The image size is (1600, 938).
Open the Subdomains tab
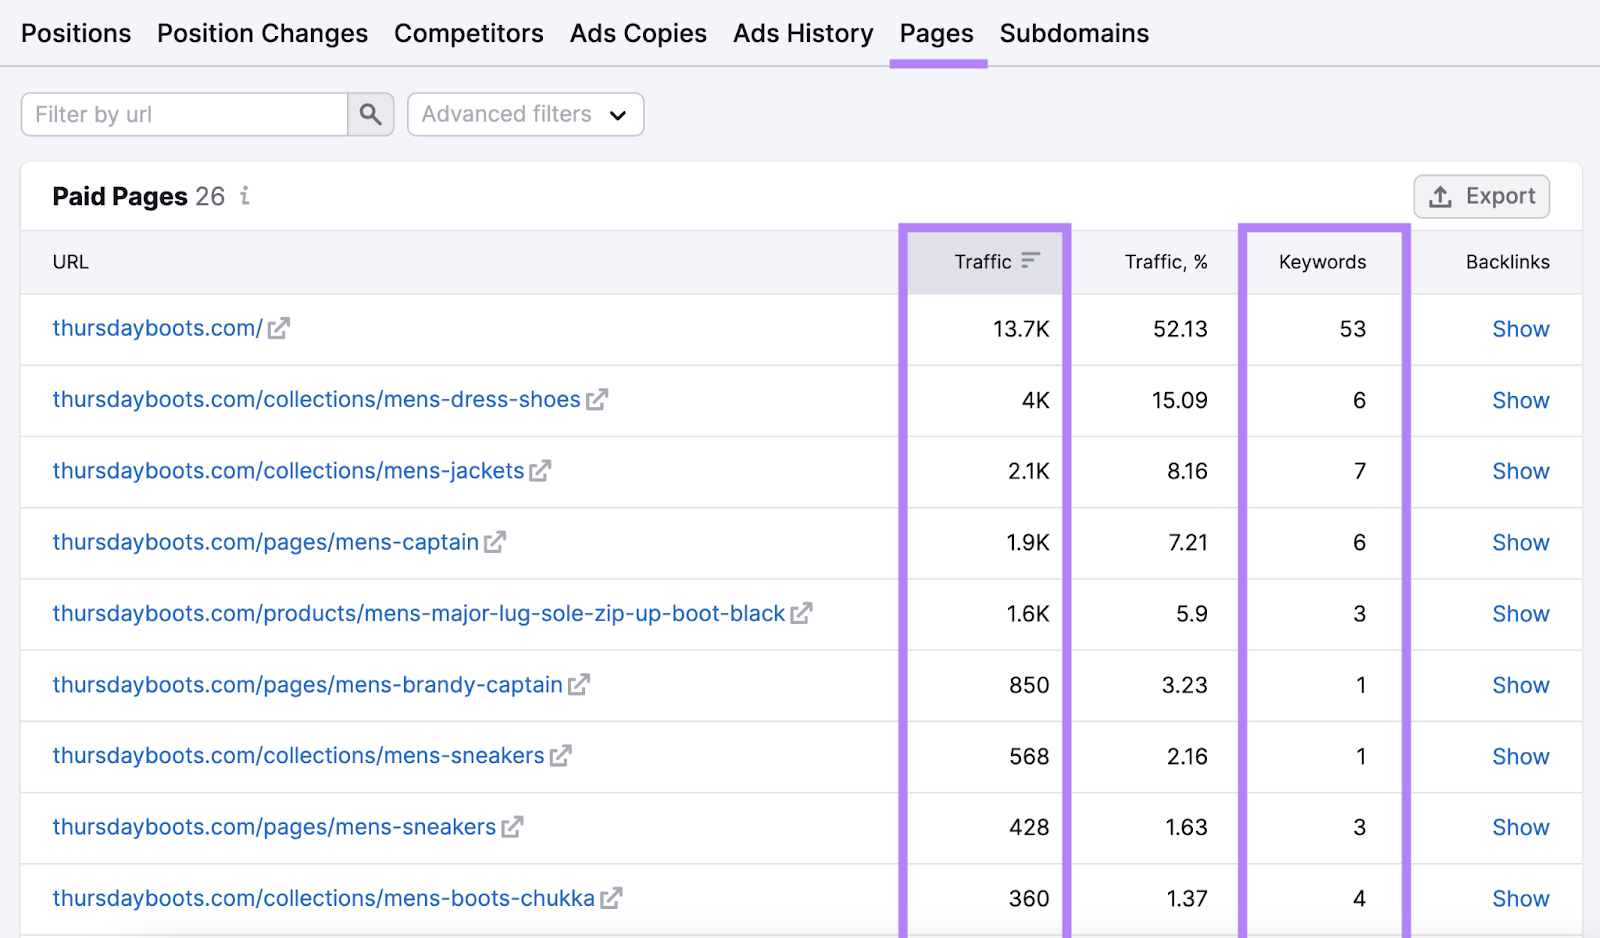[x=1074, y=33]
